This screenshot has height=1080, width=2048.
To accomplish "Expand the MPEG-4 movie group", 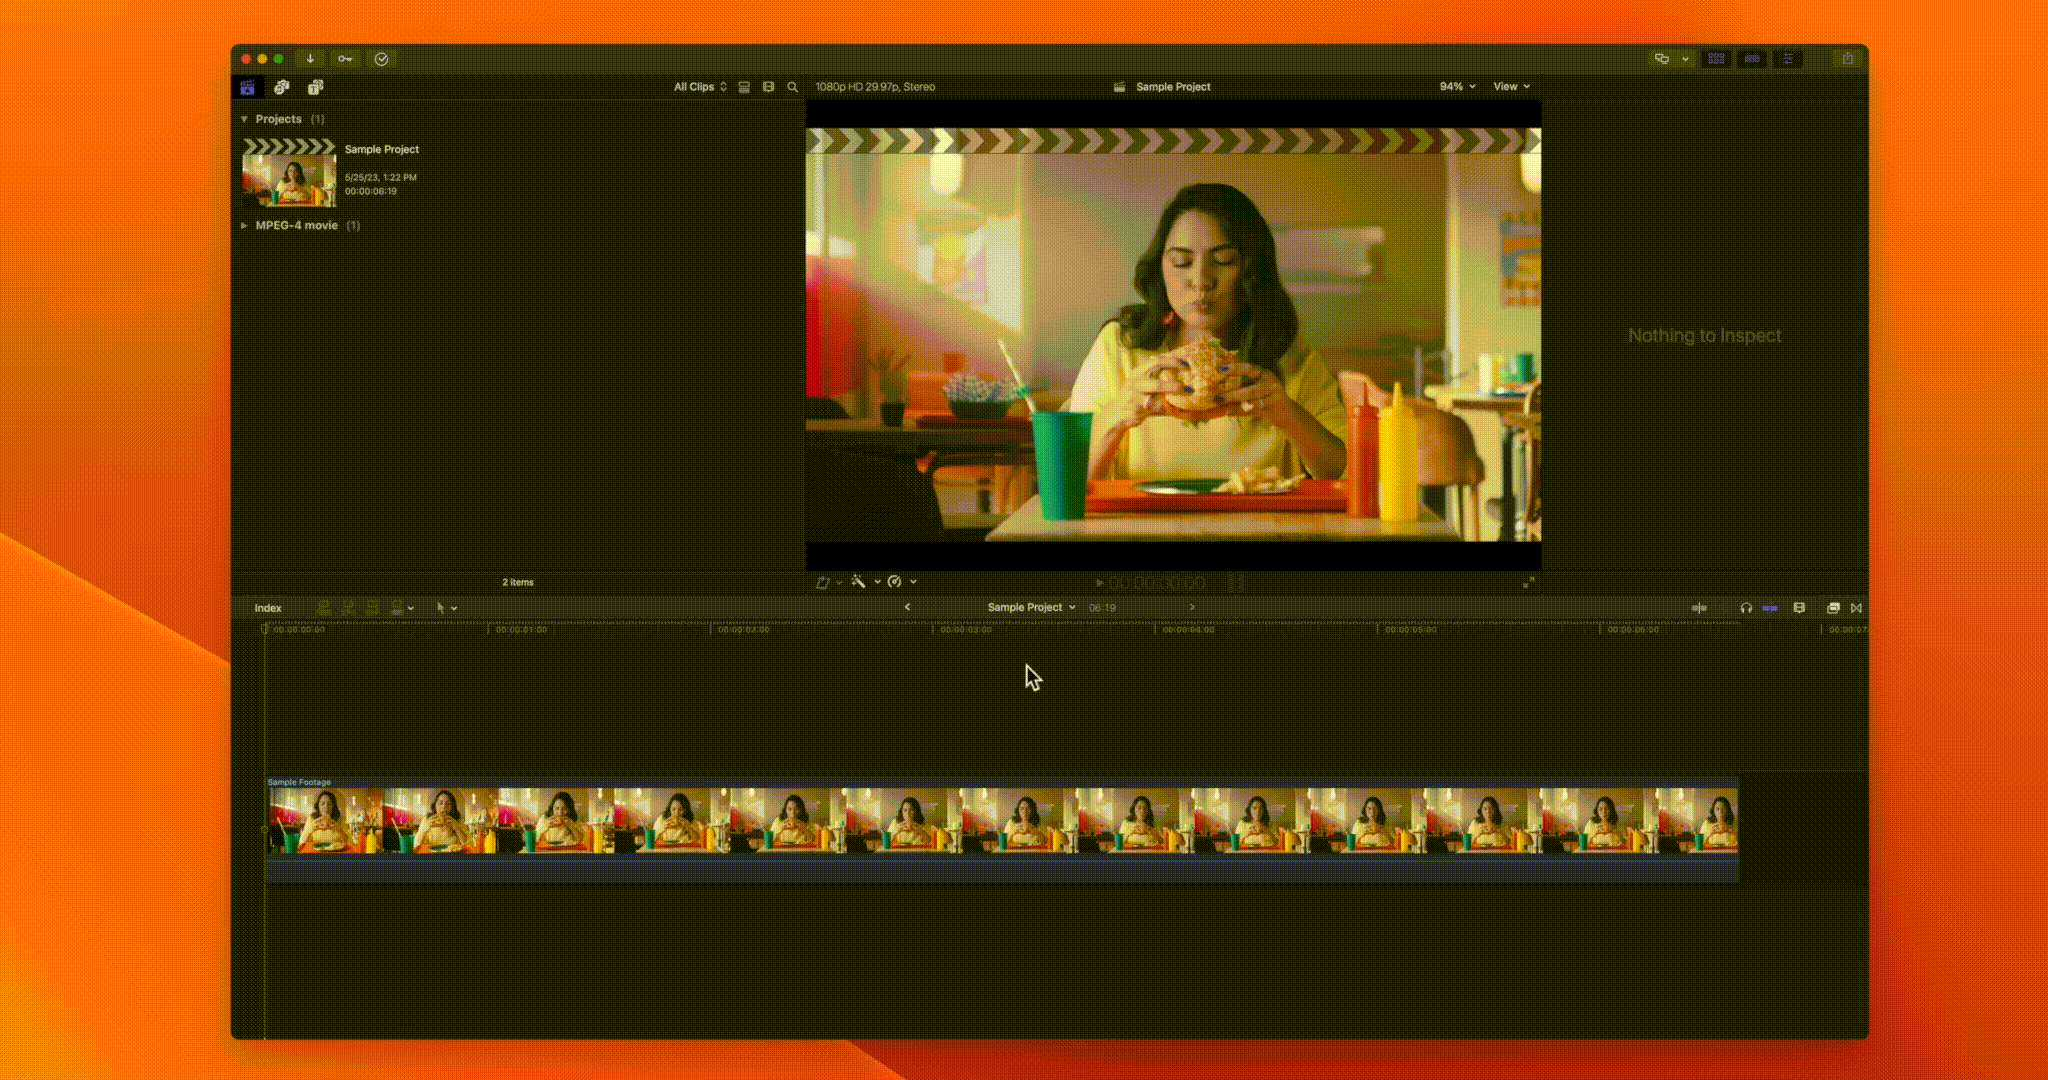I will click(x=244, y=226).
